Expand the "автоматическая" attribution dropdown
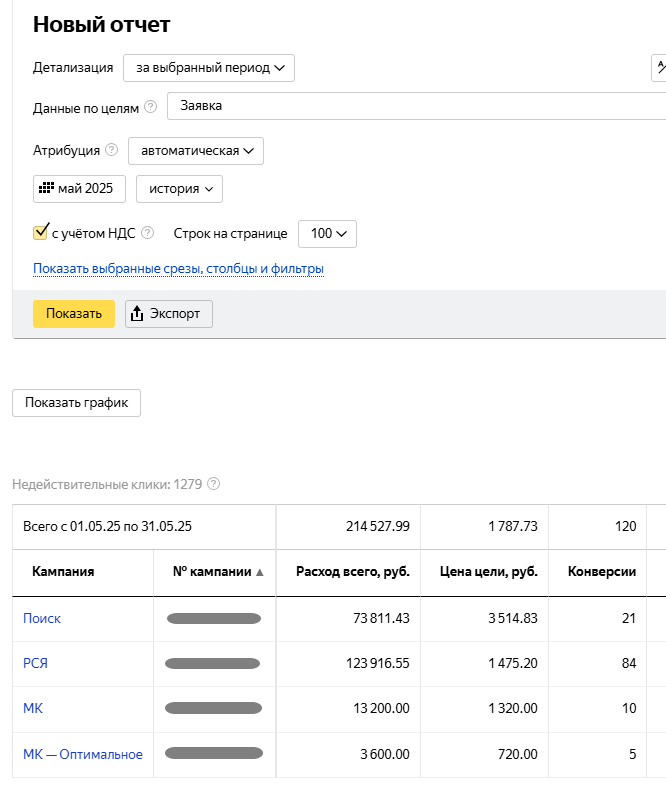The image size is (666, 801). pos(196,150)
